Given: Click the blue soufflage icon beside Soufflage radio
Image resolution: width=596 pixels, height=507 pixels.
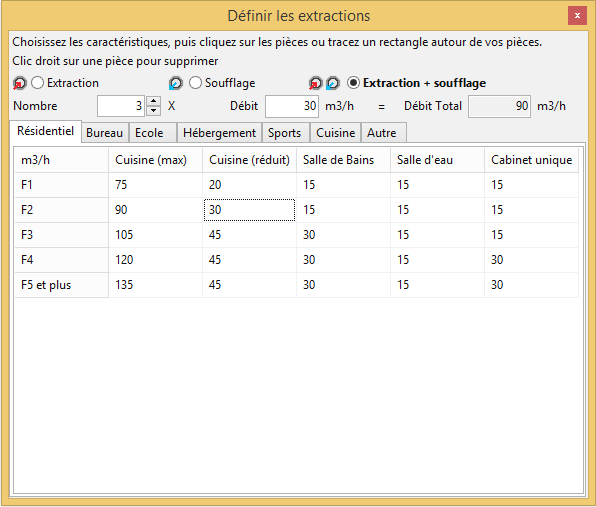Looking at the screenshot, I should coord(176,83).
